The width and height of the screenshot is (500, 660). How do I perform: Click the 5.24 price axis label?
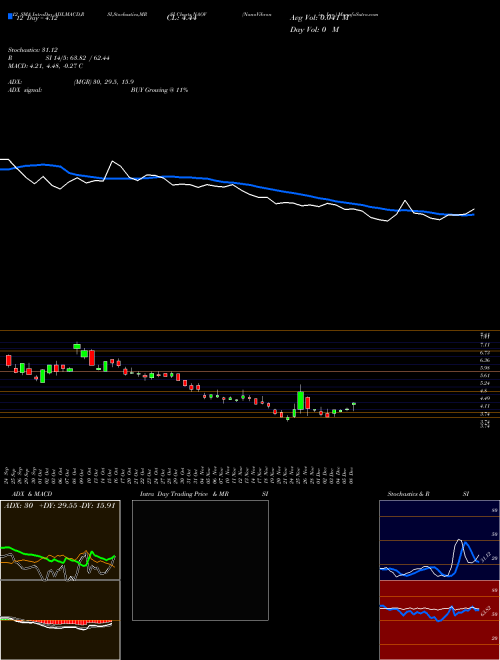pyautogui.click(x=485, y=383)
